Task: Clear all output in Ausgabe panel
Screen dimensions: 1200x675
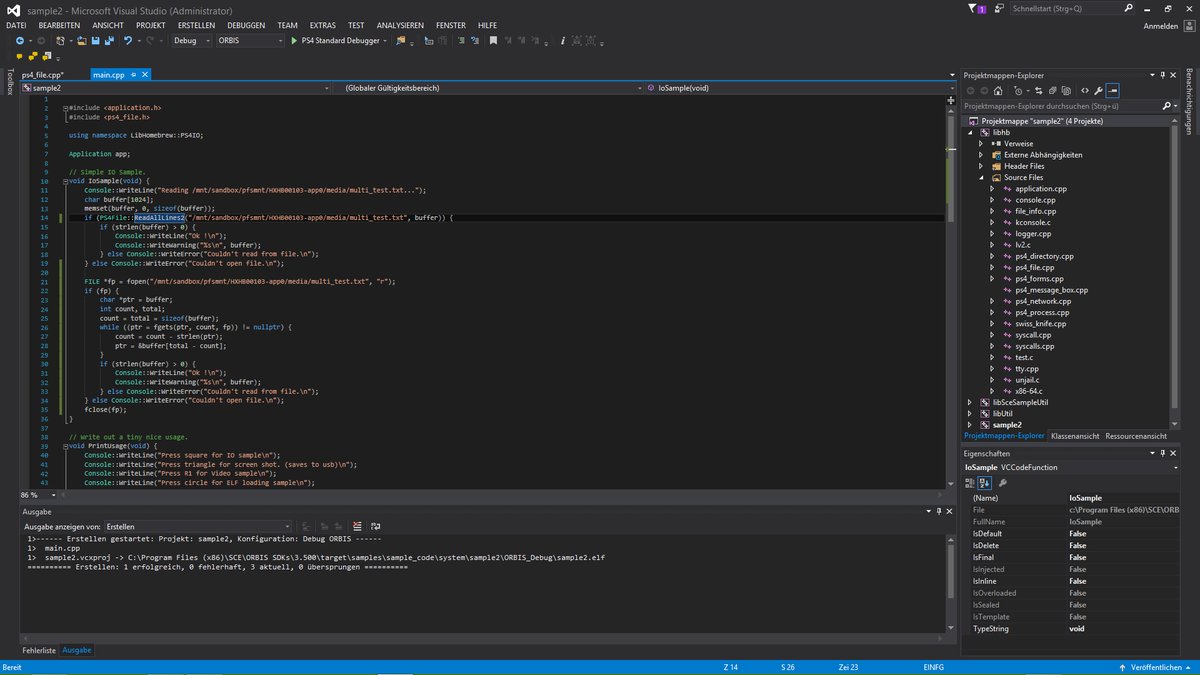Action: click(x=355, y=526)
